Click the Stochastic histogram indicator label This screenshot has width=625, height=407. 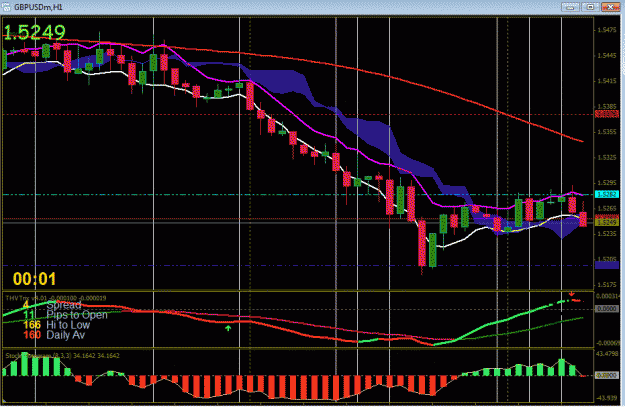[62, 355]
